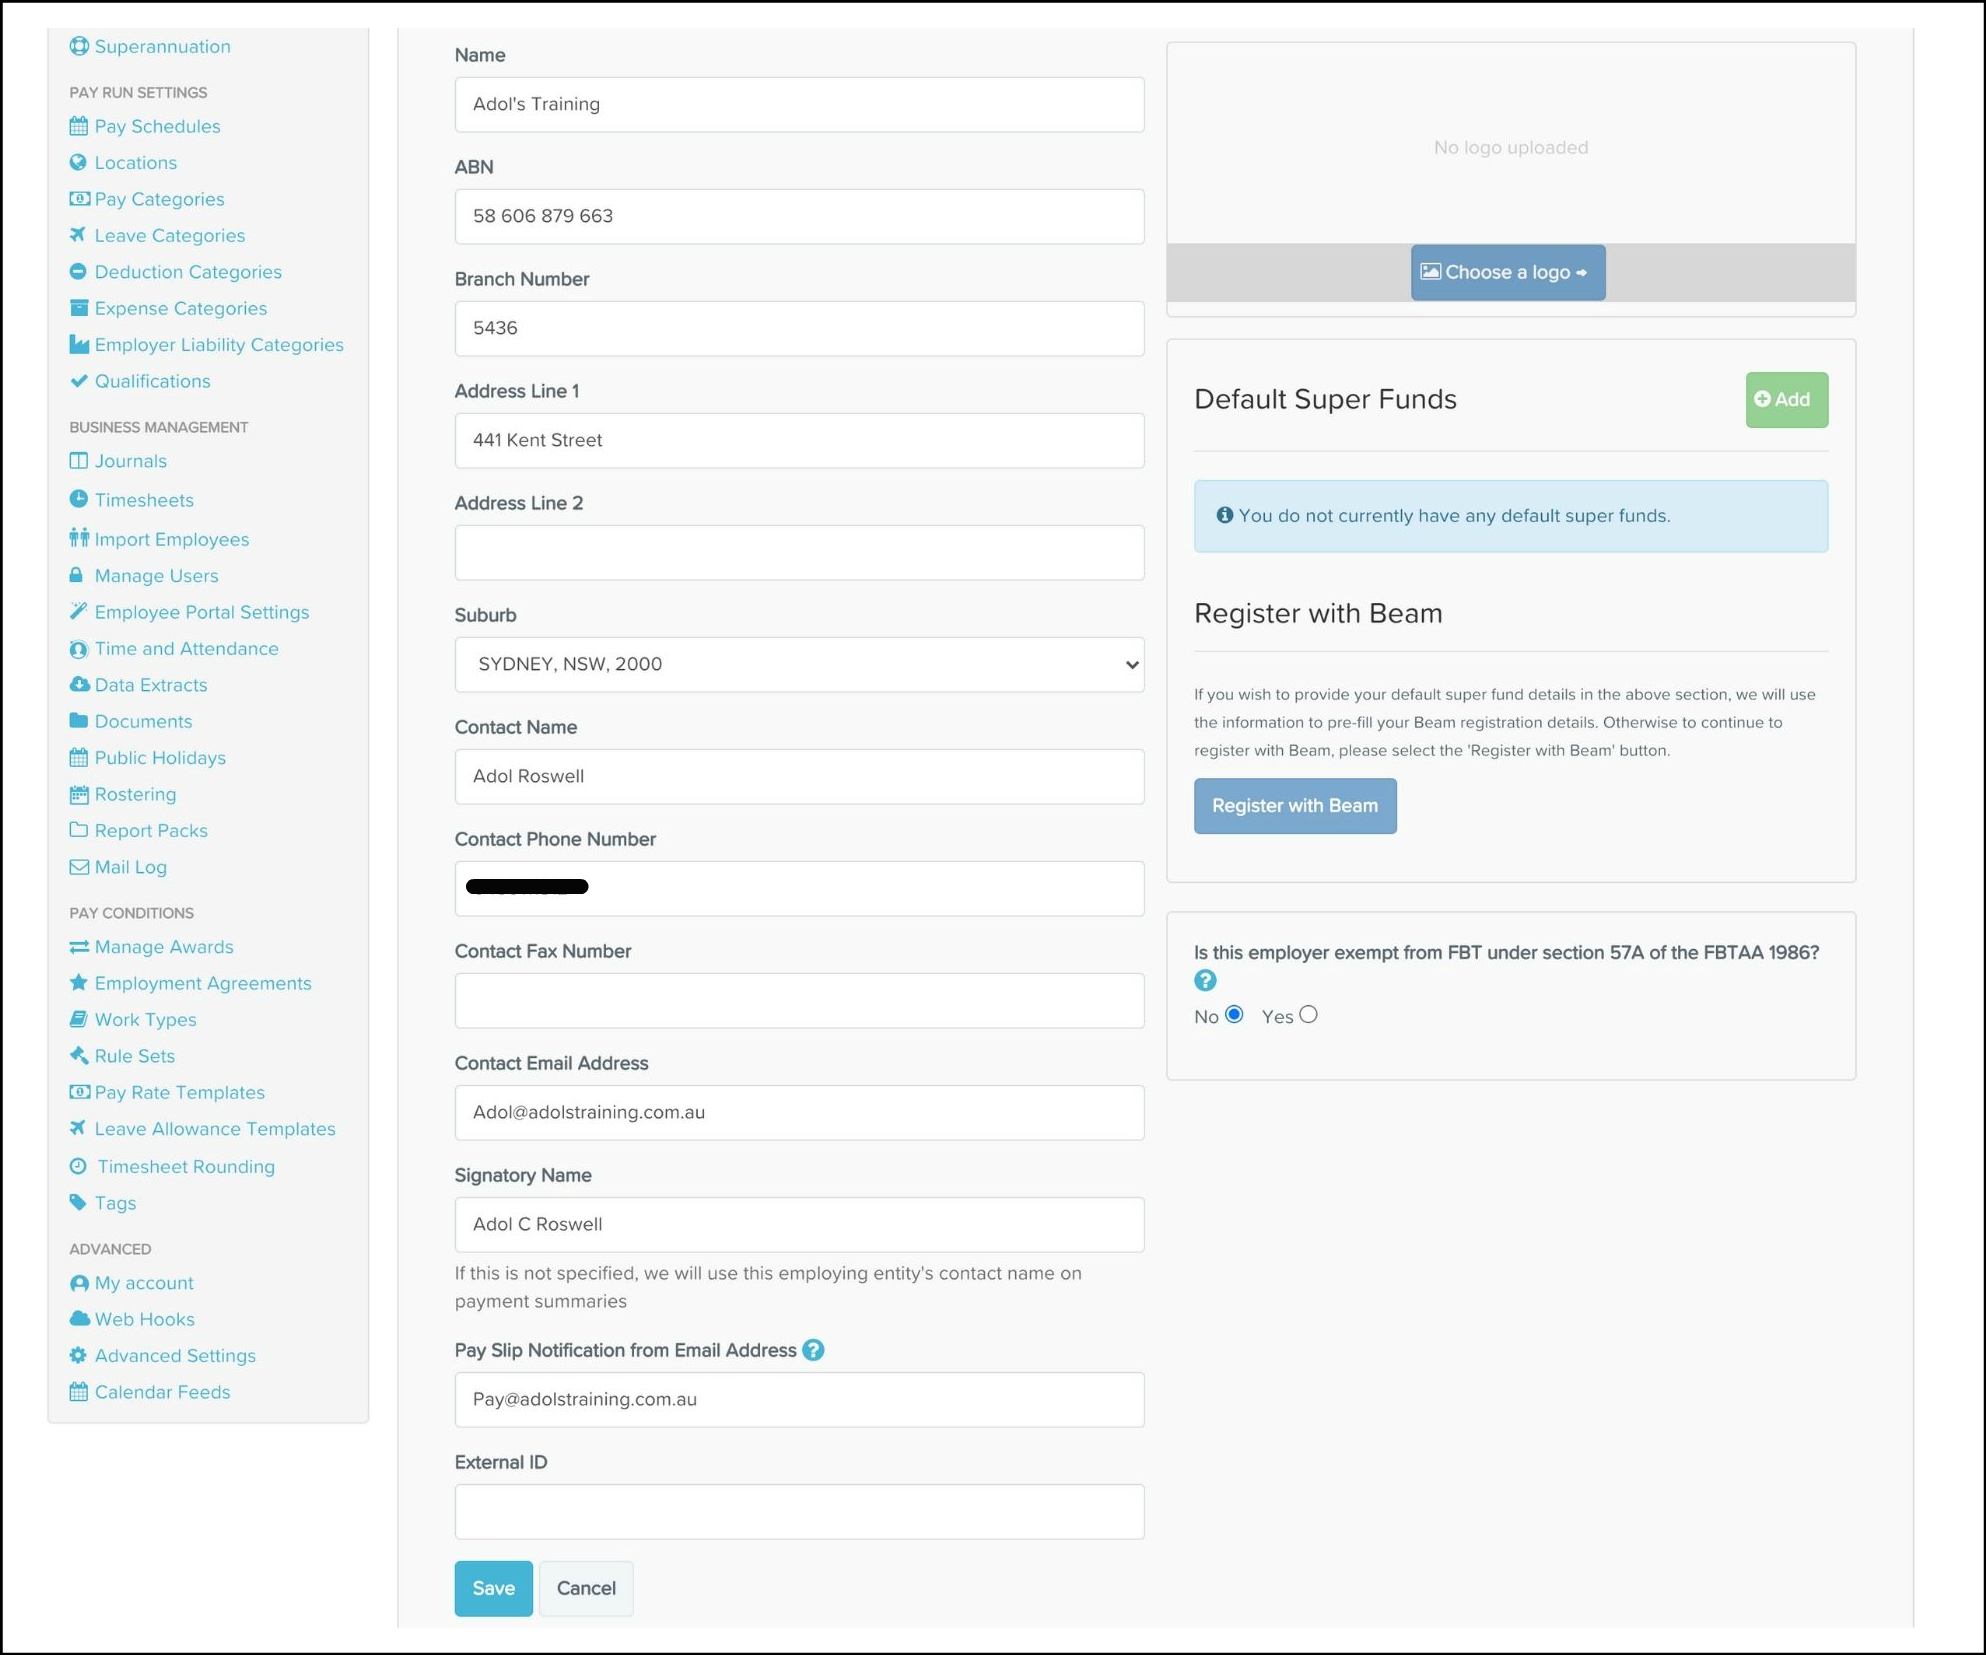The height and width of the screenshot is (1655, 1986).
Task: Go to Rostering in sidebar
Action: click(135, 794)
